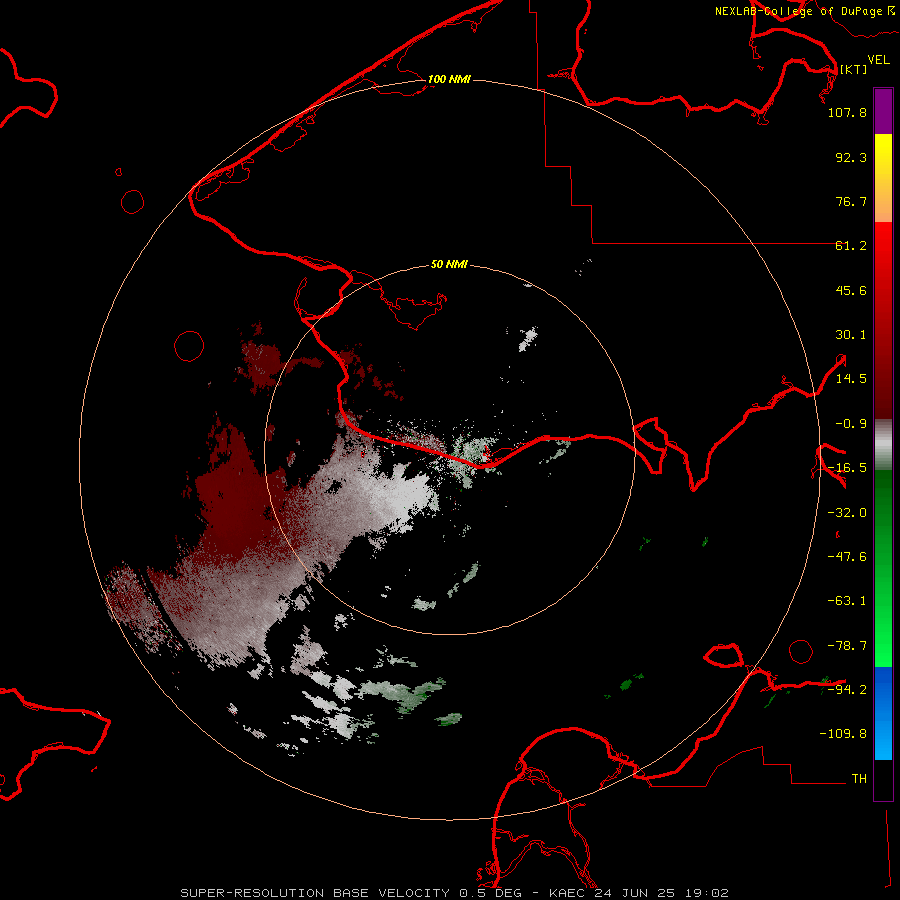Click the [KT] units label

[x=854, y=69]
